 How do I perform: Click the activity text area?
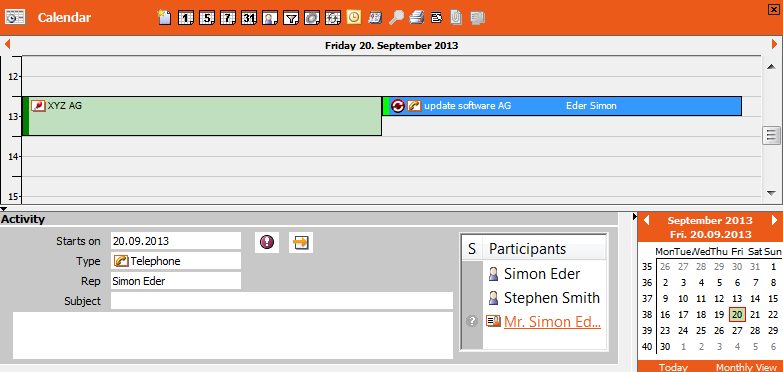click(x=233, y=336)
